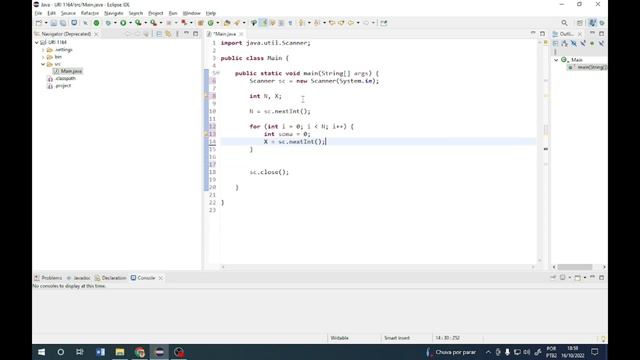Click the Search magnifier icon in toolbar
640x360 pixels.
(564, 23)
